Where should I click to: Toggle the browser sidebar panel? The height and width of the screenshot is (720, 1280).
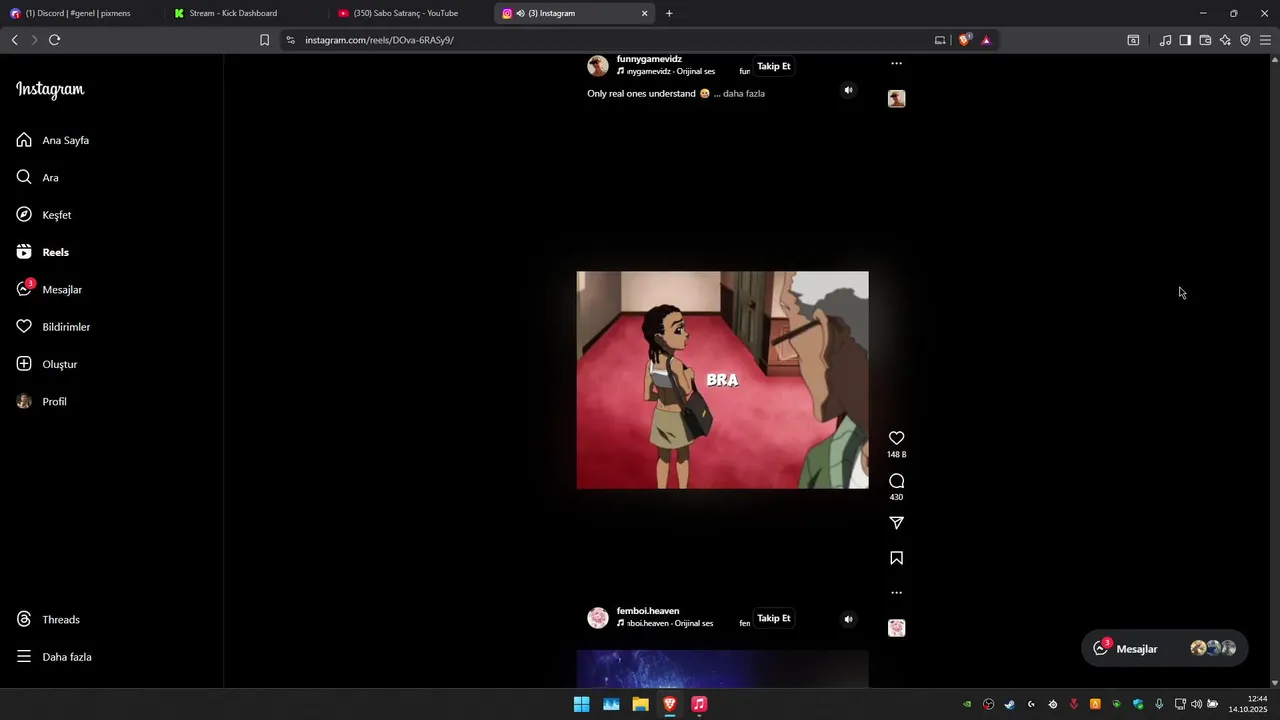click(1185, 40)
